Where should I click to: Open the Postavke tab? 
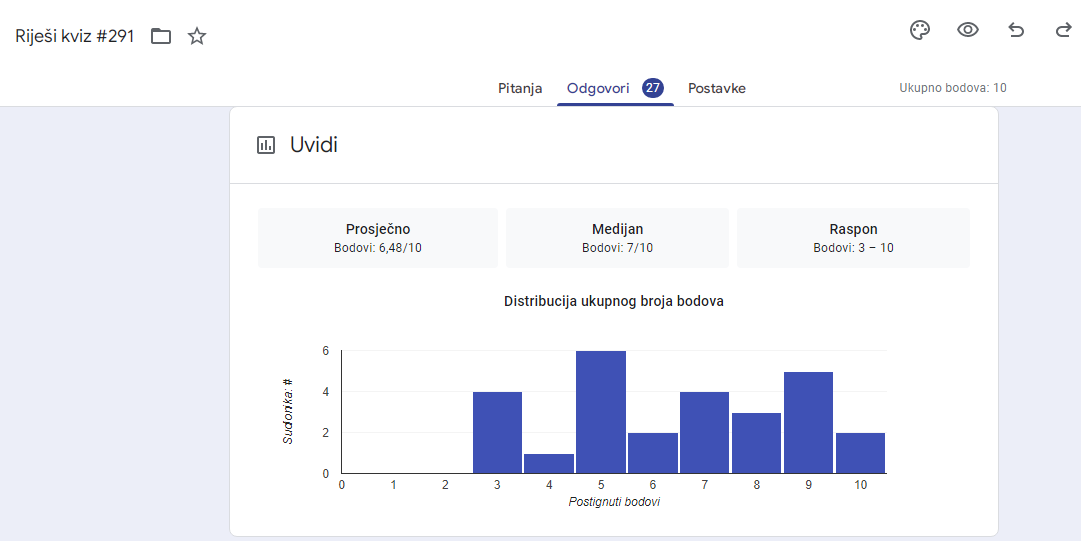point(716,88)
